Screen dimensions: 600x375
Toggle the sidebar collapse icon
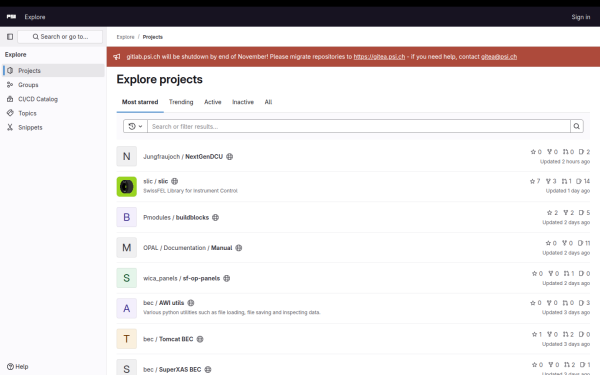[x=10, y=37]
